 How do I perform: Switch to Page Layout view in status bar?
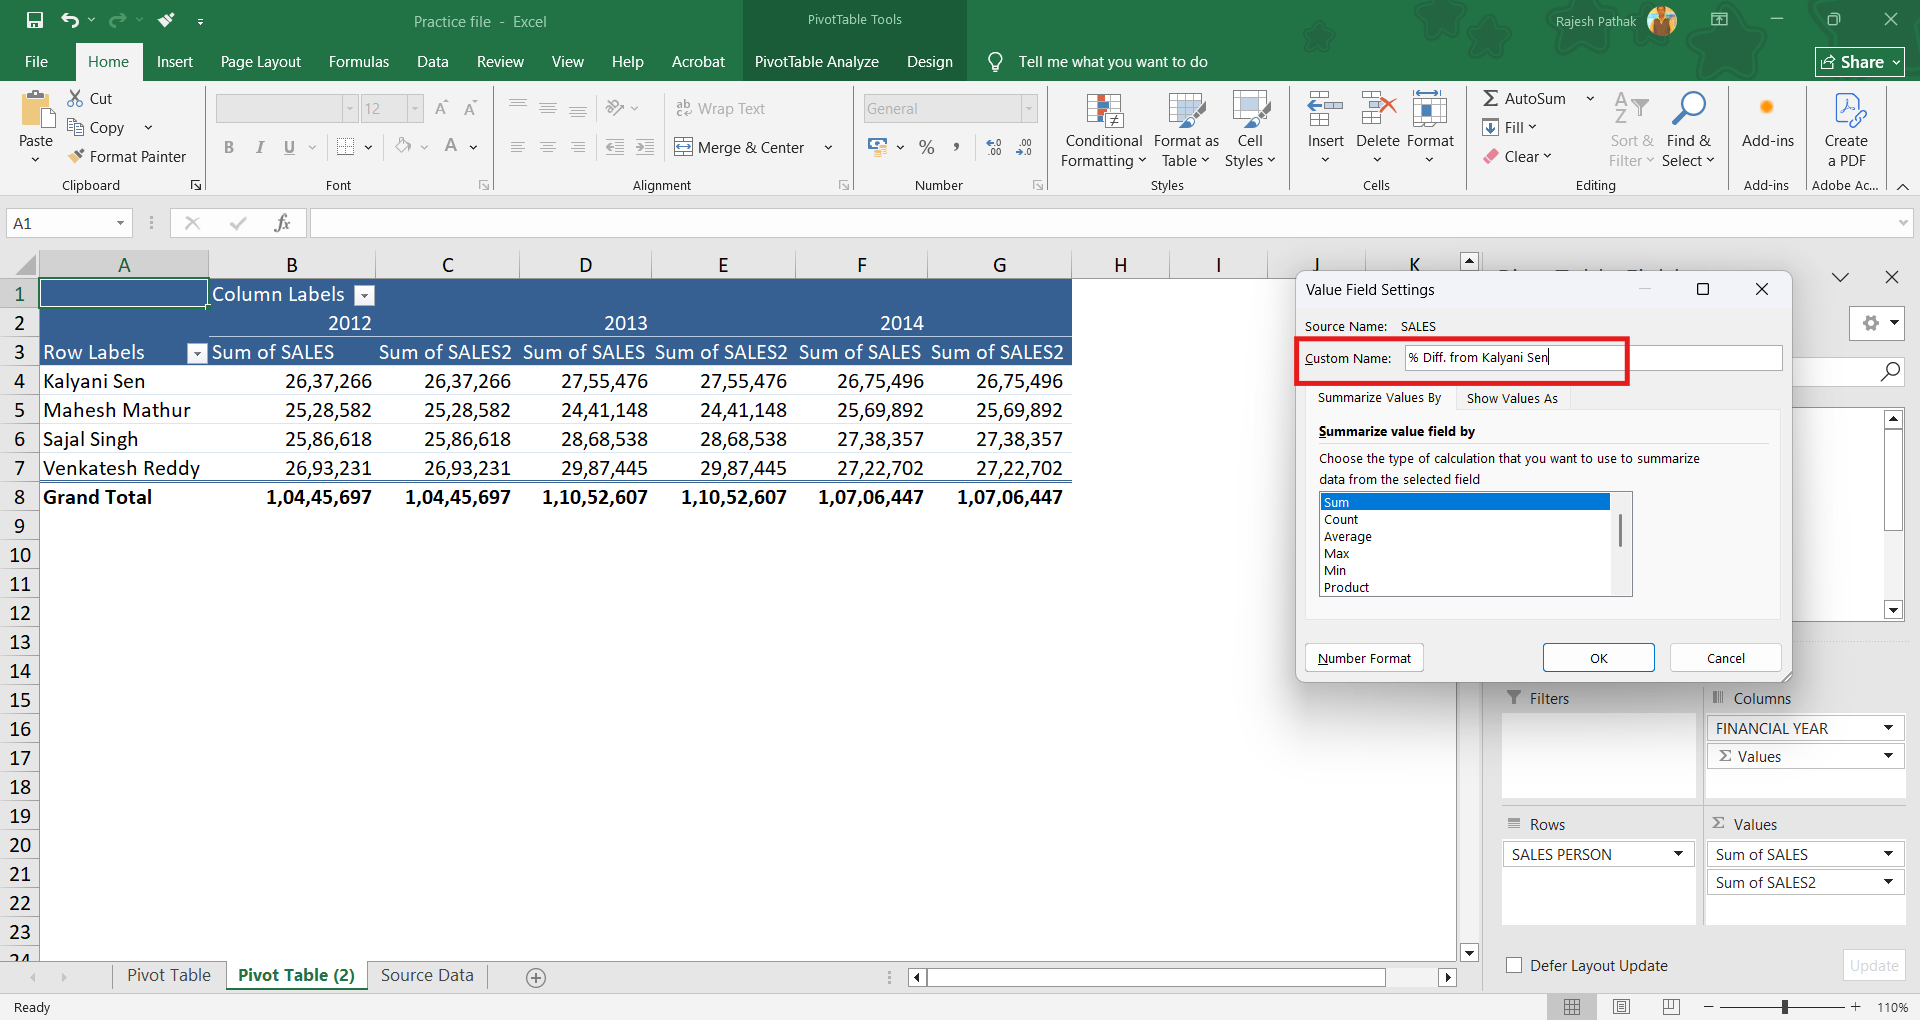pyautogui.click(x=1621, y=1007)
